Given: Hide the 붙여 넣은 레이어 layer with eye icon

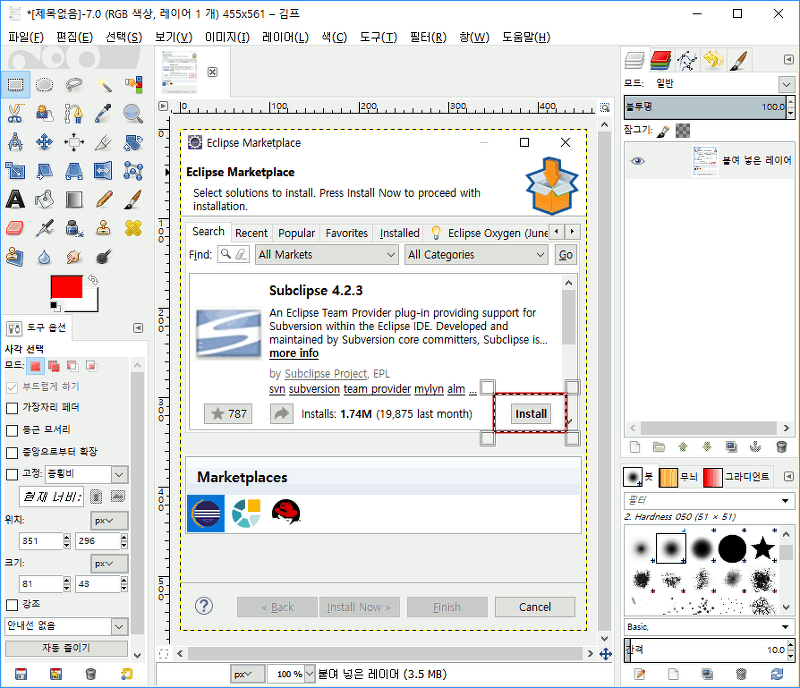Looking at the screenshot, I should (x=637, y=161).
